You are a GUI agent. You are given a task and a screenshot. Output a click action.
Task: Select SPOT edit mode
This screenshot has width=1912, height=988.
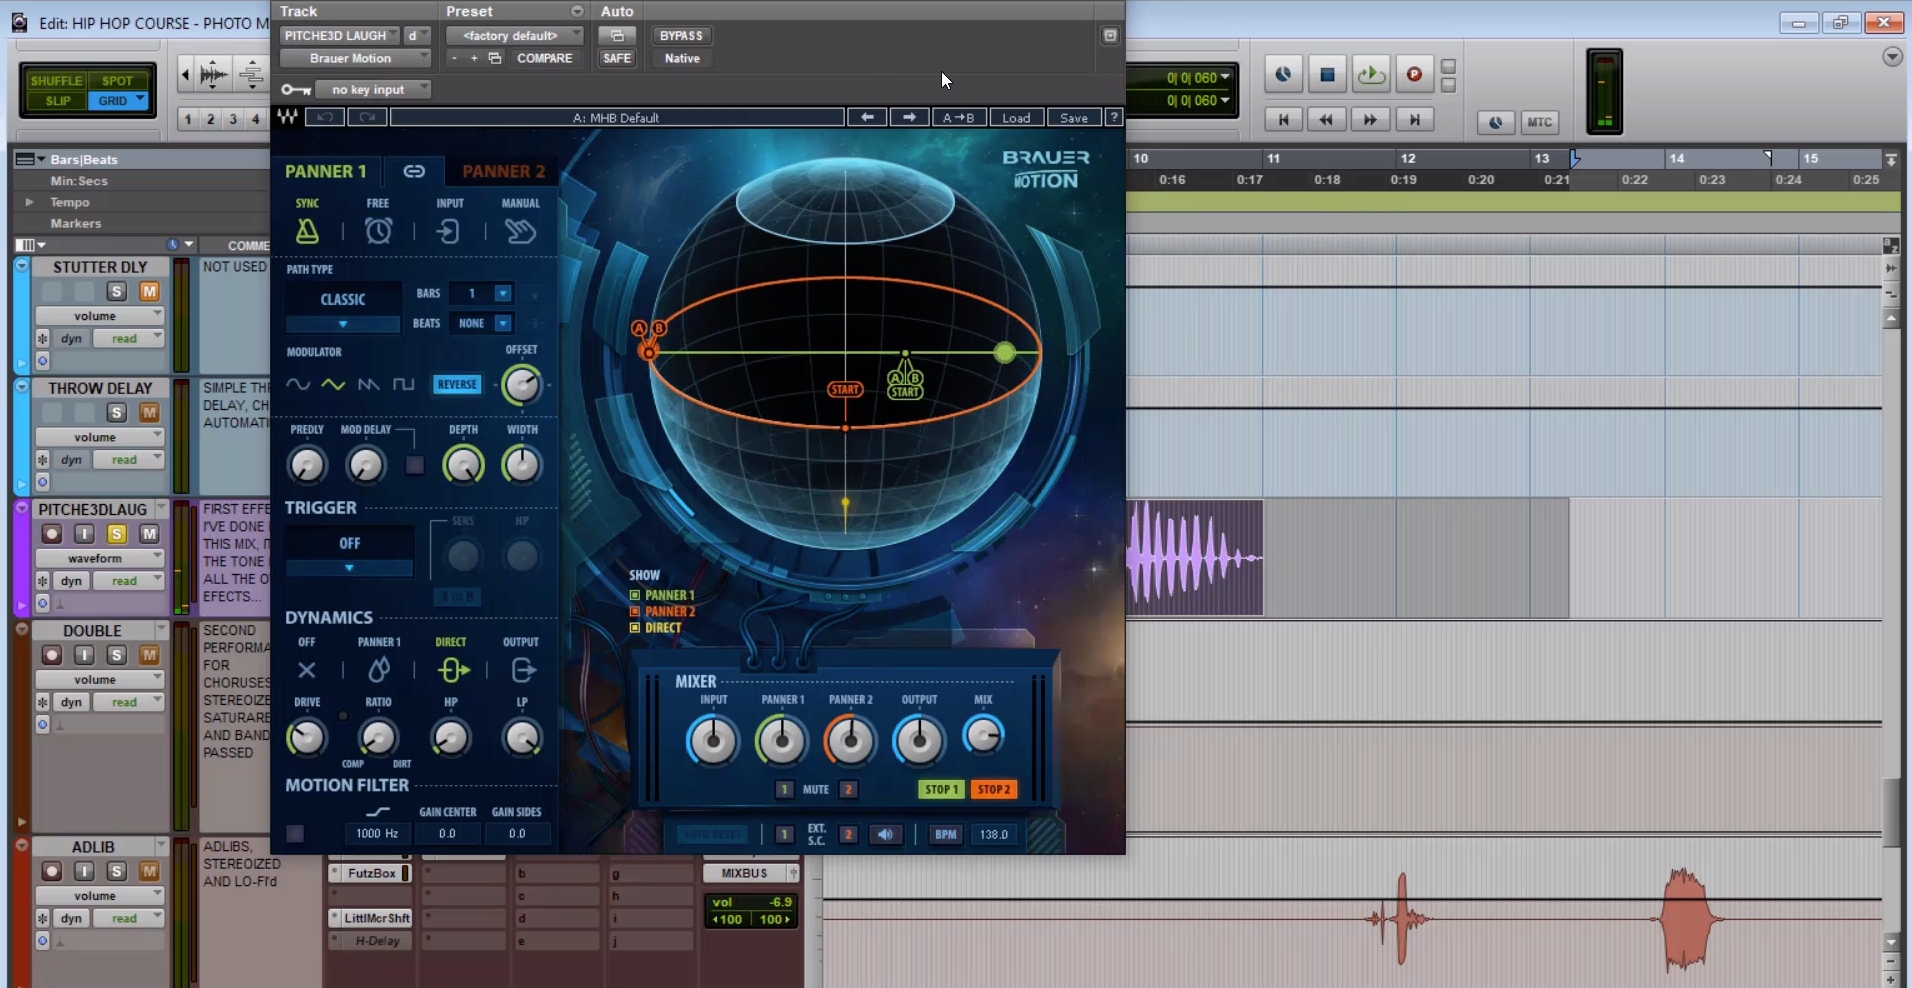(x=118, y=81)
